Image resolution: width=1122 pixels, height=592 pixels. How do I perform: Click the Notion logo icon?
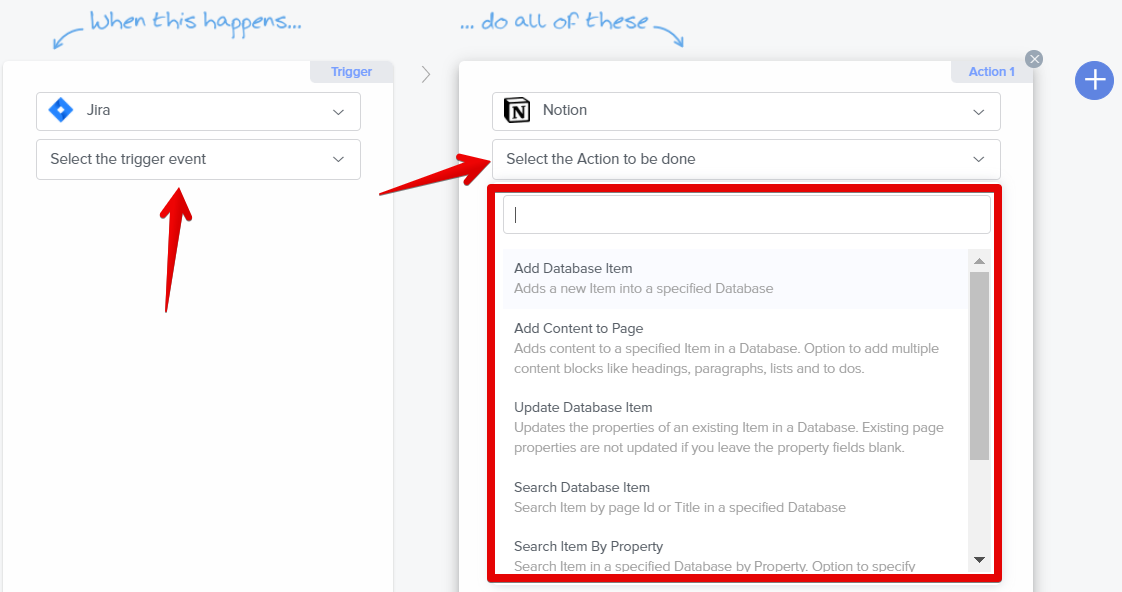click(x=517, y=110)
